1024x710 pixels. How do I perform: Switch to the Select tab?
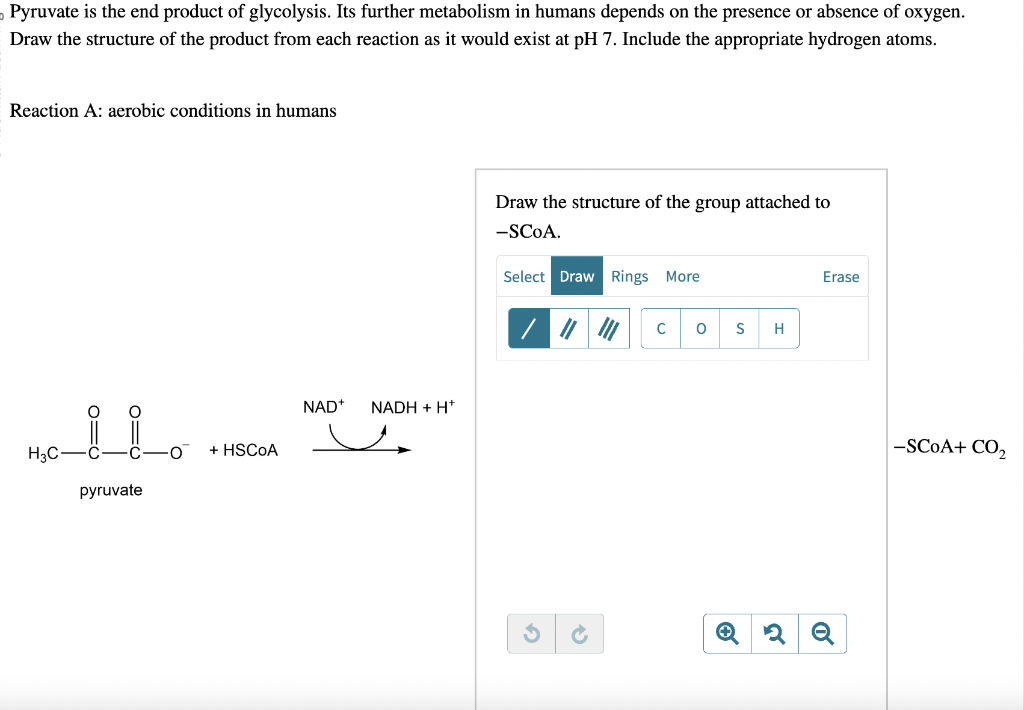524,276
